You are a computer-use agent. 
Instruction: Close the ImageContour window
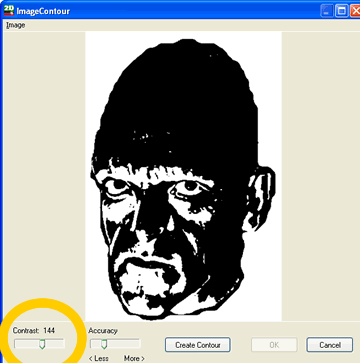[355, 11]
